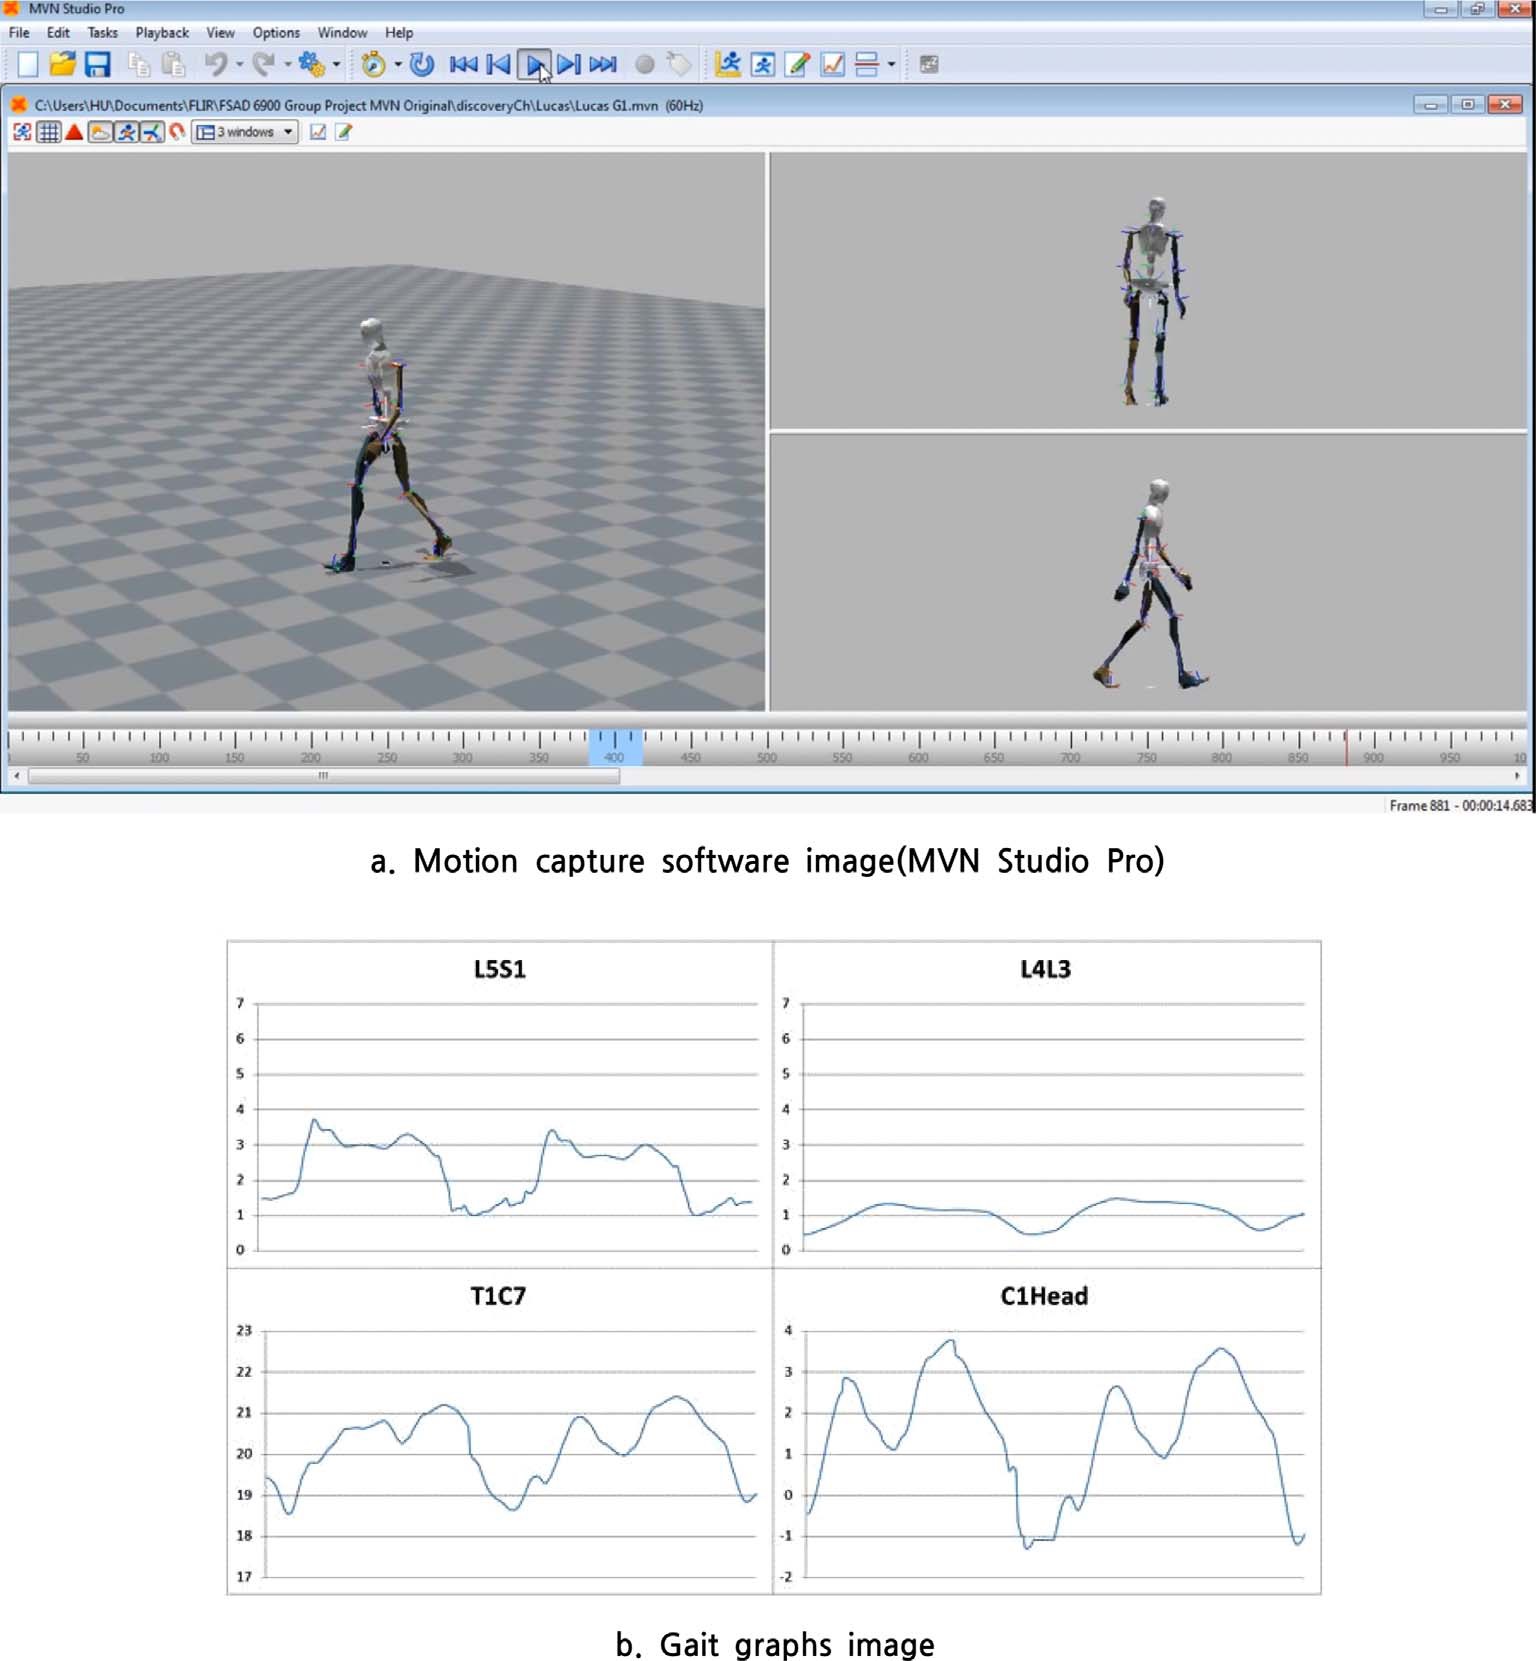Expand the gears settings dropdown arrow

pyautogui.click(x=336, y=65)
